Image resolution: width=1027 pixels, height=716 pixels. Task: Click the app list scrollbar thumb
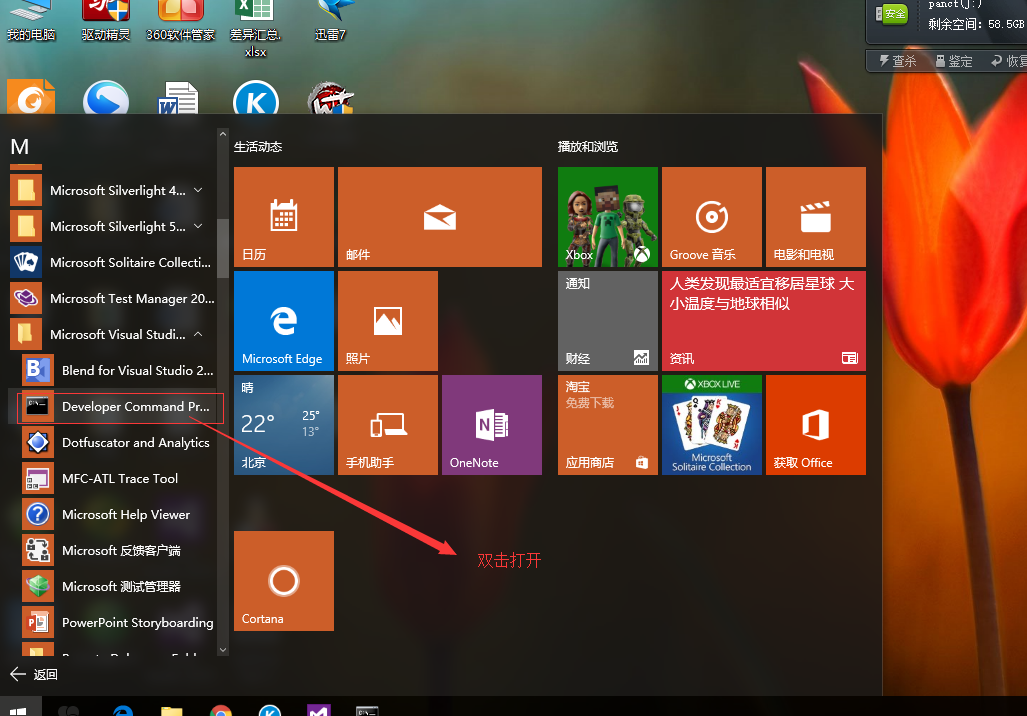click(x=223, y=248)
